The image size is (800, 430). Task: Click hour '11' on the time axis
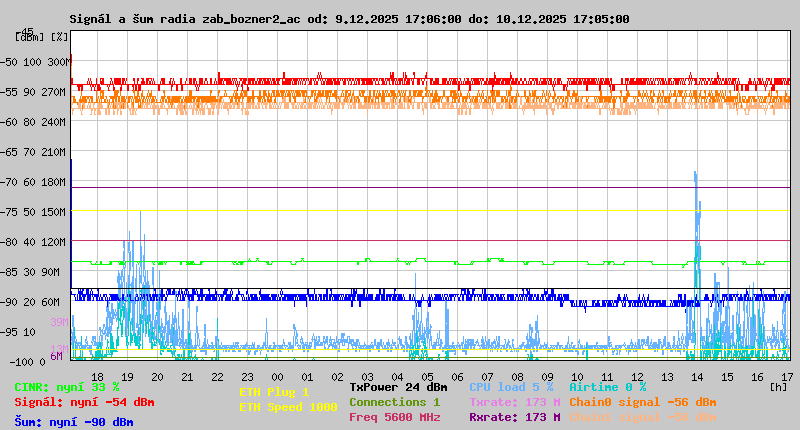pyautogui.click(x=607, y=377)
